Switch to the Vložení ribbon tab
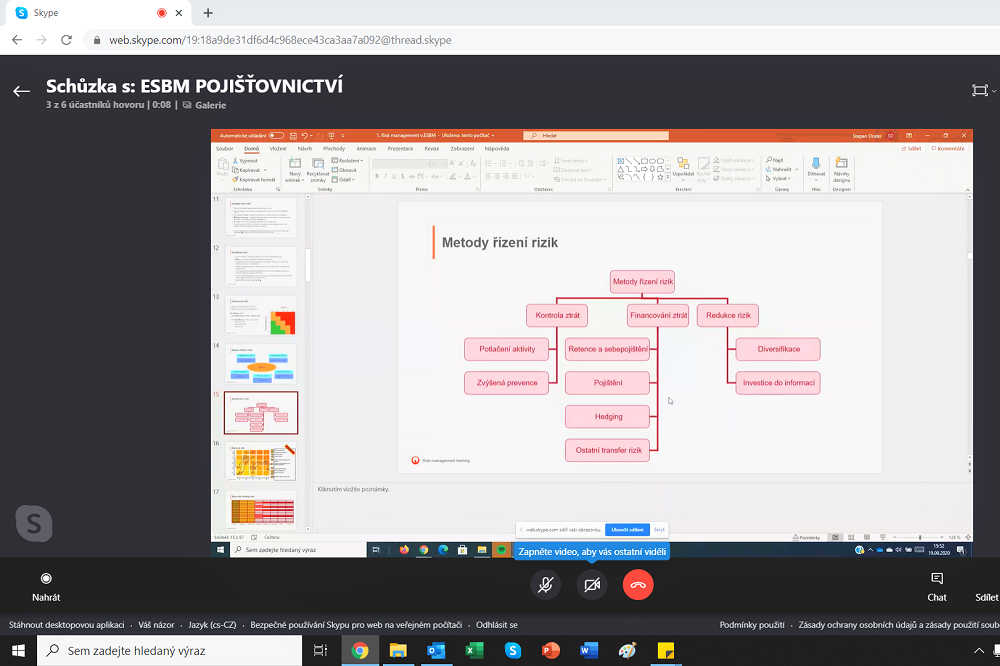The image size is (1000, 666). point(278,149)
